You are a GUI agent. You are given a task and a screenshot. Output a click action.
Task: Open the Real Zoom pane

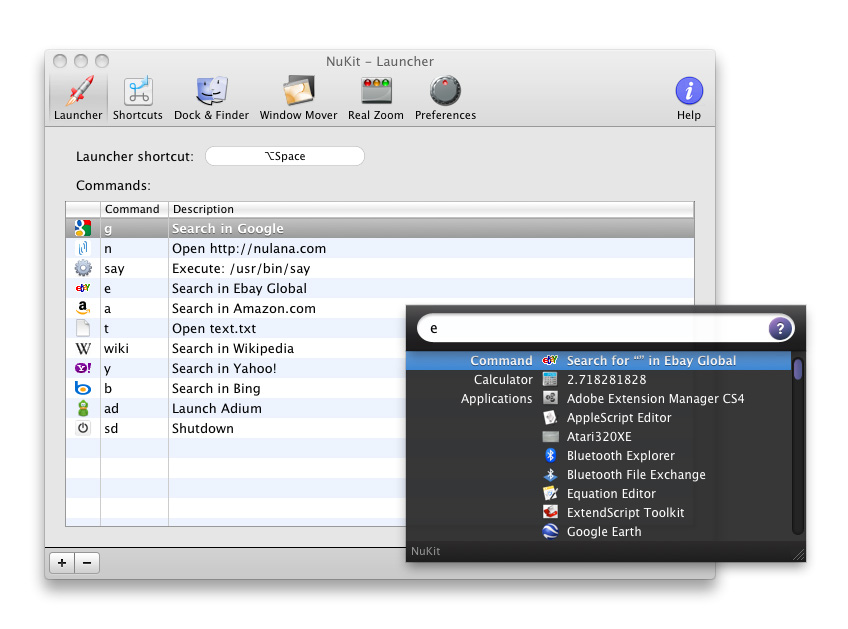click(376, 98)
